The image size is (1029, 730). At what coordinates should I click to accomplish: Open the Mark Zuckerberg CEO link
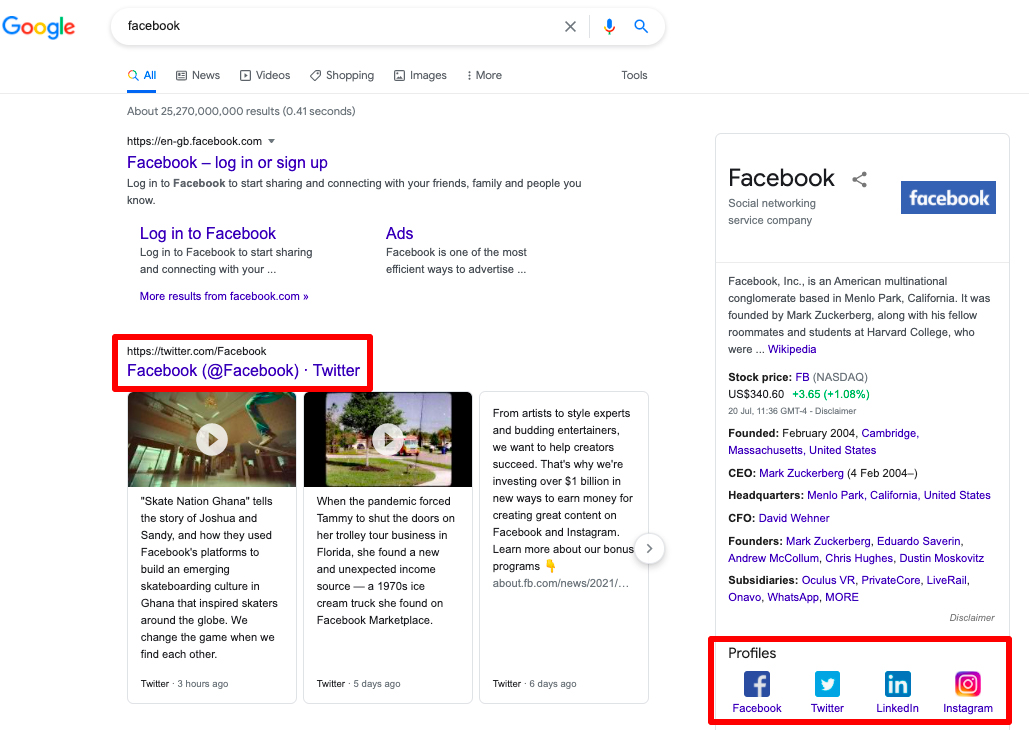[801, 473]
